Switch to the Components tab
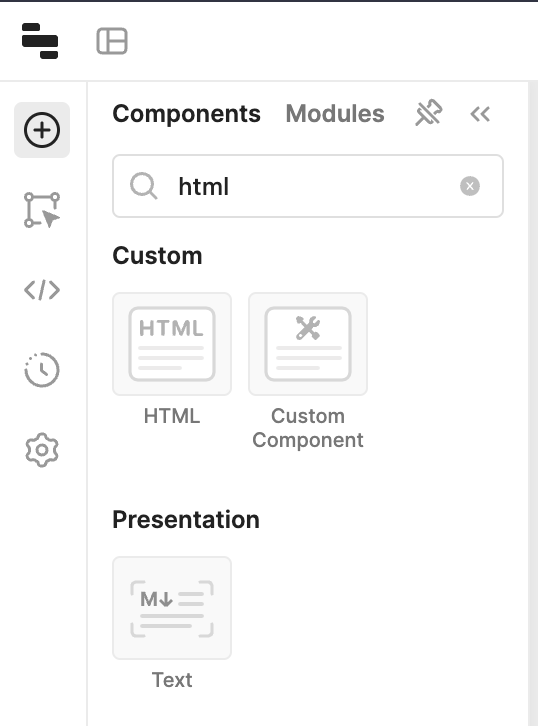Image resolution: width=538 pixels, height=726 pixels. [x=187, y=114]
